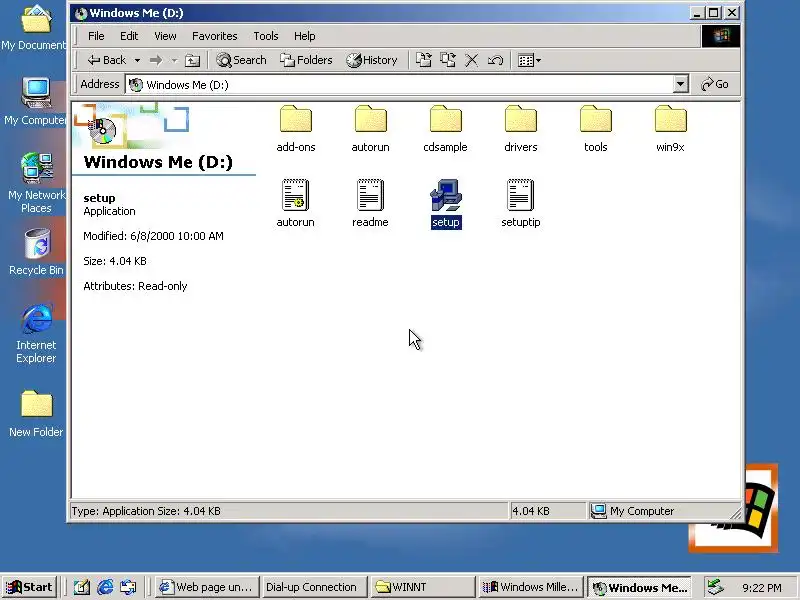Open New Folder desktop icon
The image size is (800, 600).
36,413
